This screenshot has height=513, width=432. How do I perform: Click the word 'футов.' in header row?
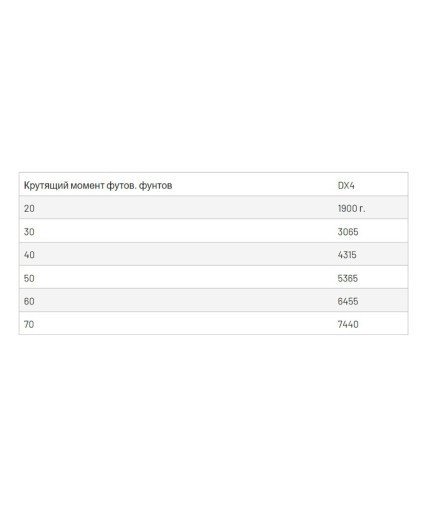point(122,186)
